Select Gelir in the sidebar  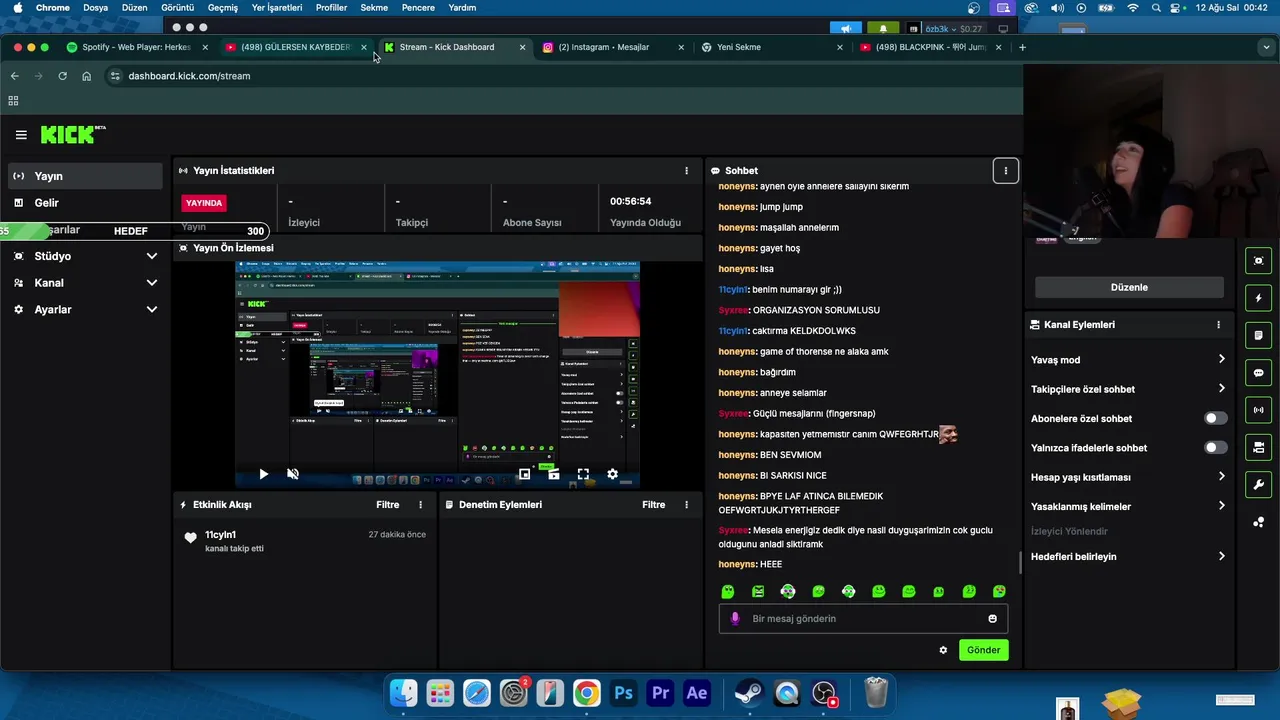(85, 203)
